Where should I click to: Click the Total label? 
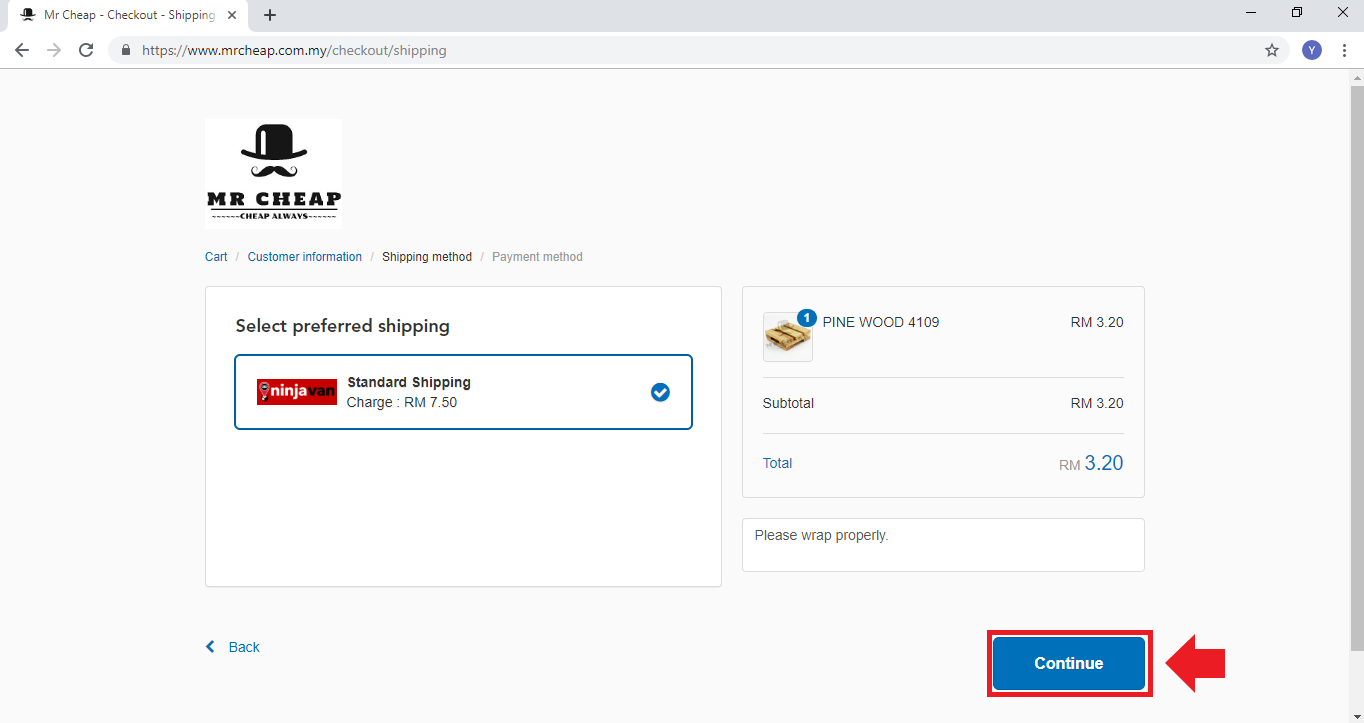(777, 463)
